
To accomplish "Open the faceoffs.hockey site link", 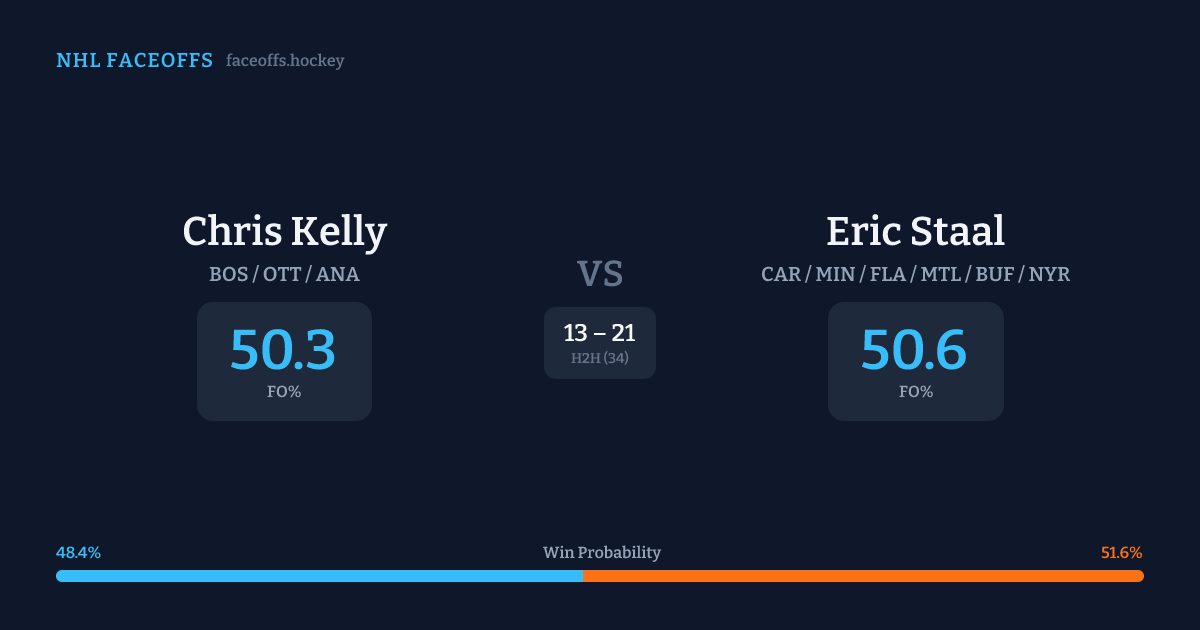I will pos(285,61).
